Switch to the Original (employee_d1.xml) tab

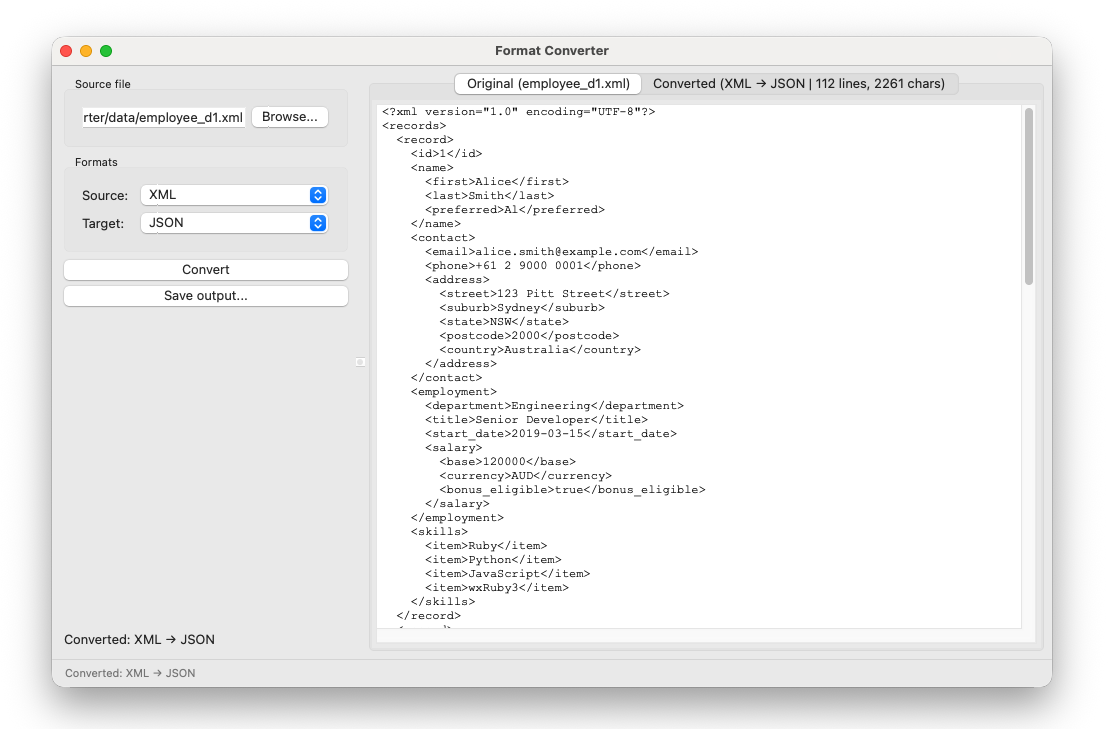pos(548,84)
